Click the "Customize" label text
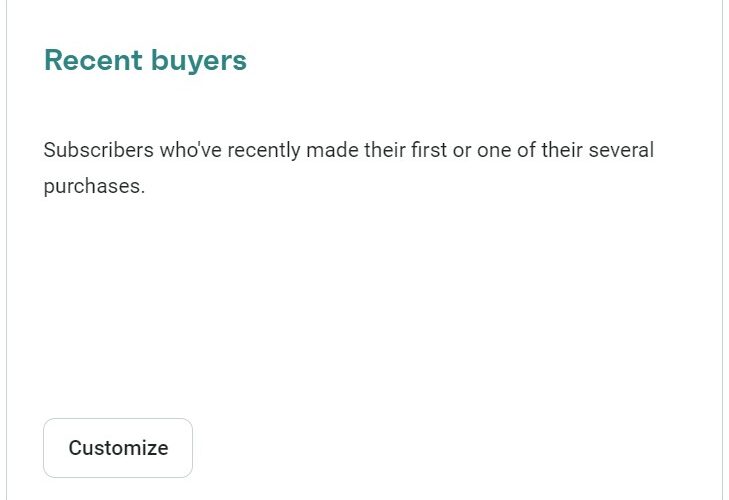 coord(118,448)
